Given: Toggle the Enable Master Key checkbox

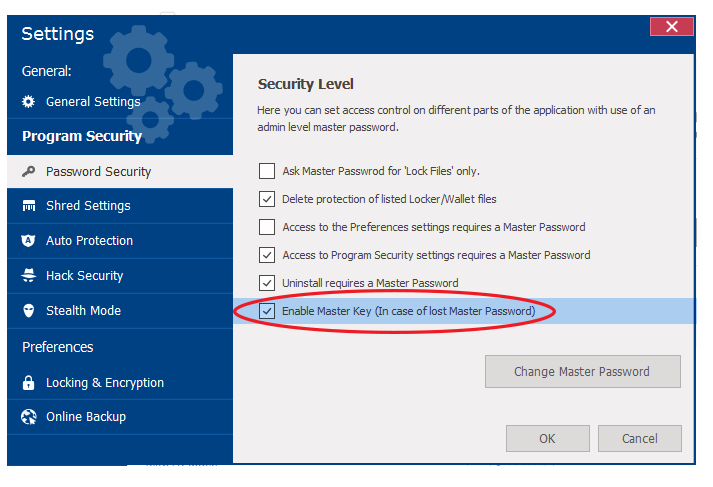Looking at the screenshot, I should pyautogui.click(x=267, y=311).
